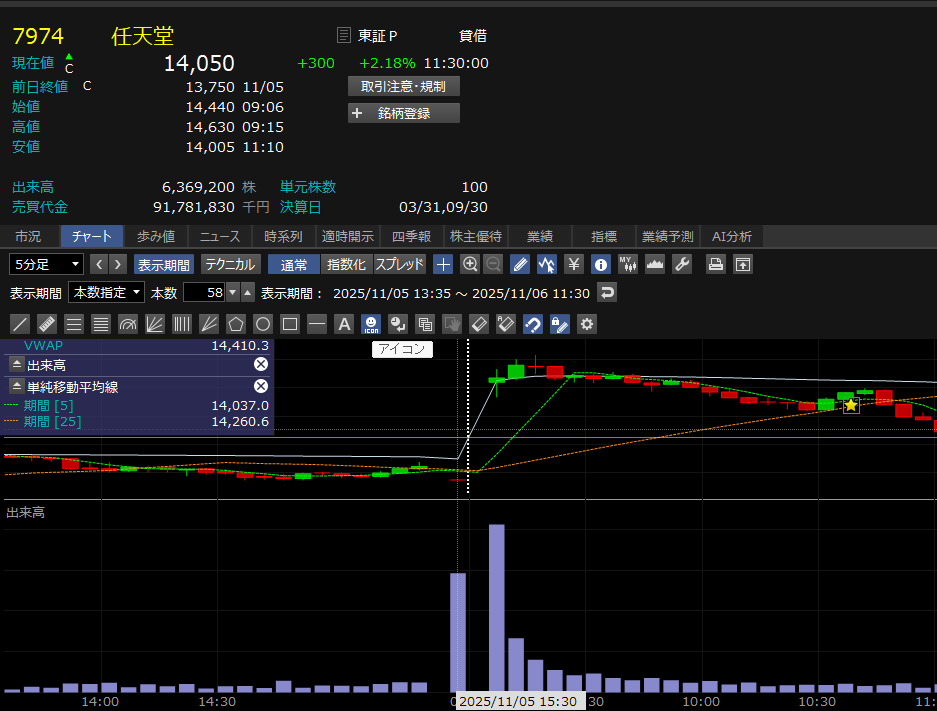Image resolution: width=937 pixels, height=711 pixels.
Task: Select the trend line drawing tool
Action: [19, 324]
